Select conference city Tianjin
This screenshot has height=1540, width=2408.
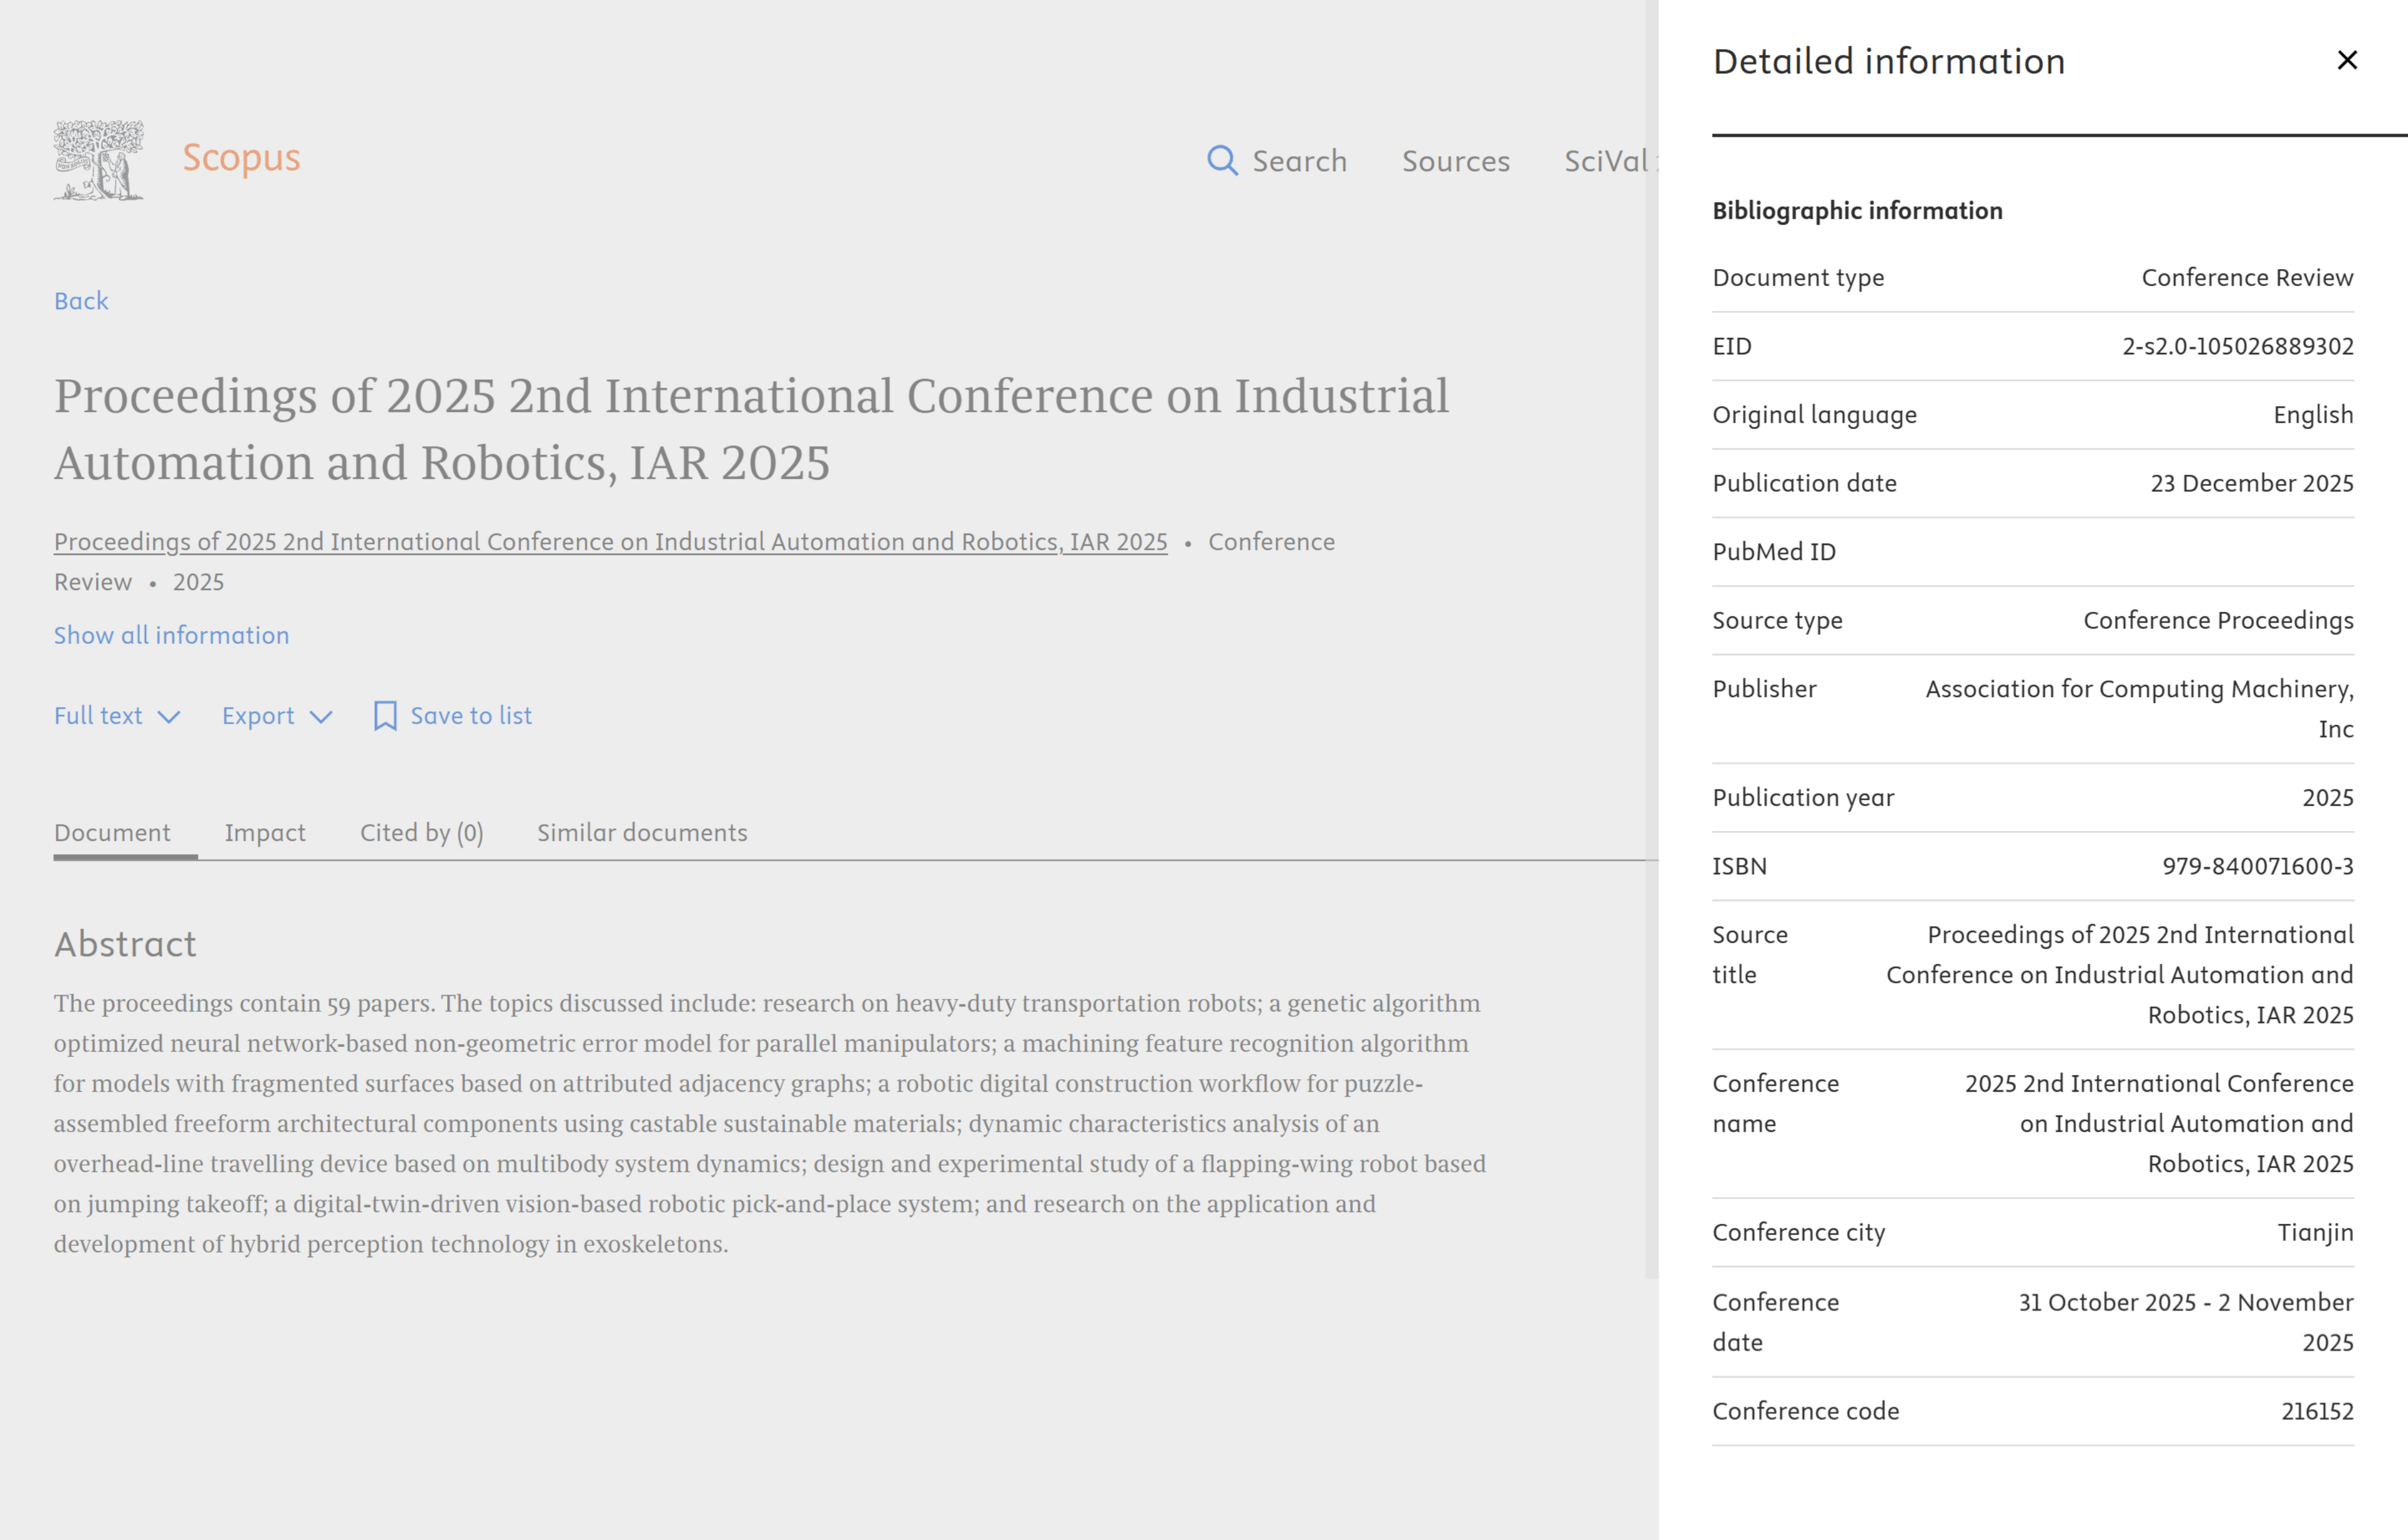(x=2315, y=1233)
